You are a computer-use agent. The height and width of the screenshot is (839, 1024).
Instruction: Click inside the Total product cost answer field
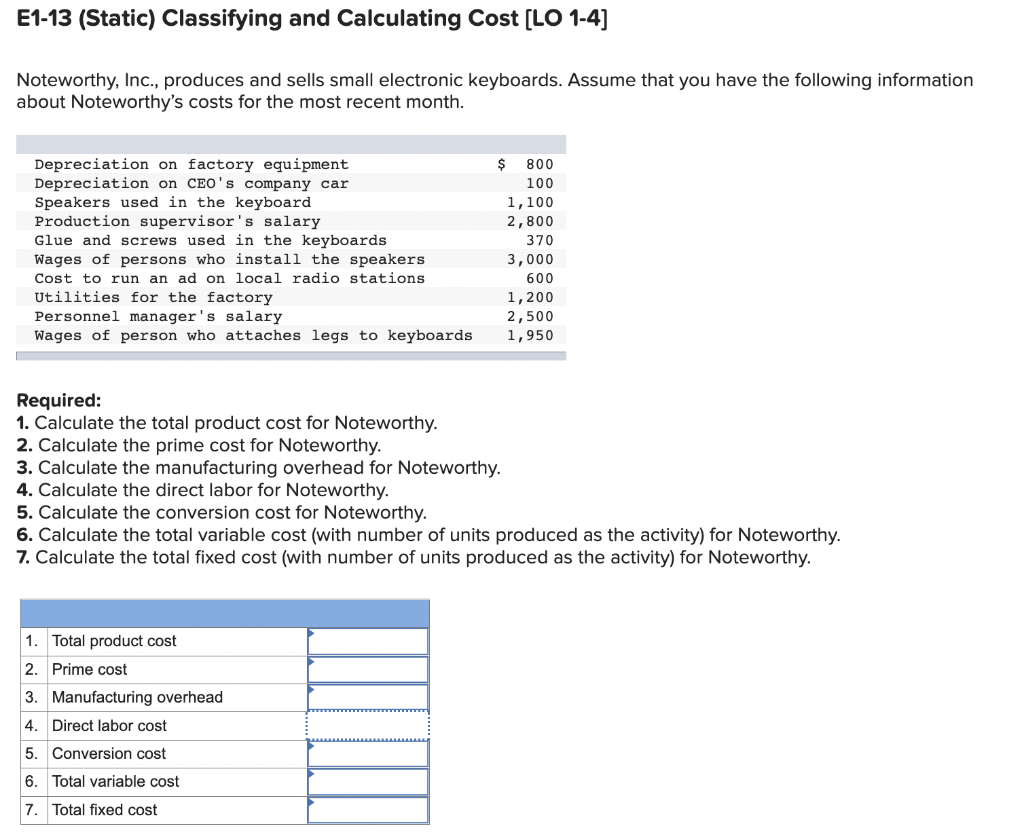(368, 641)
